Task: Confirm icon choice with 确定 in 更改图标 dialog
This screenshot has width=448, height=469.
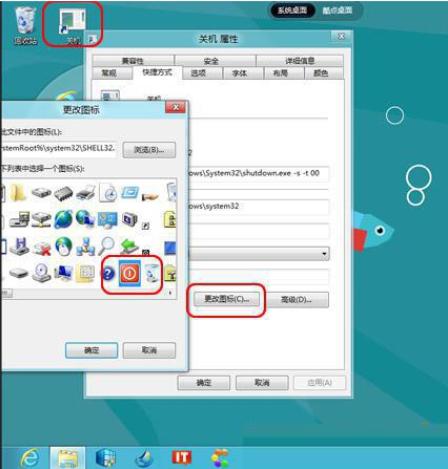Action: coord(91,350)
